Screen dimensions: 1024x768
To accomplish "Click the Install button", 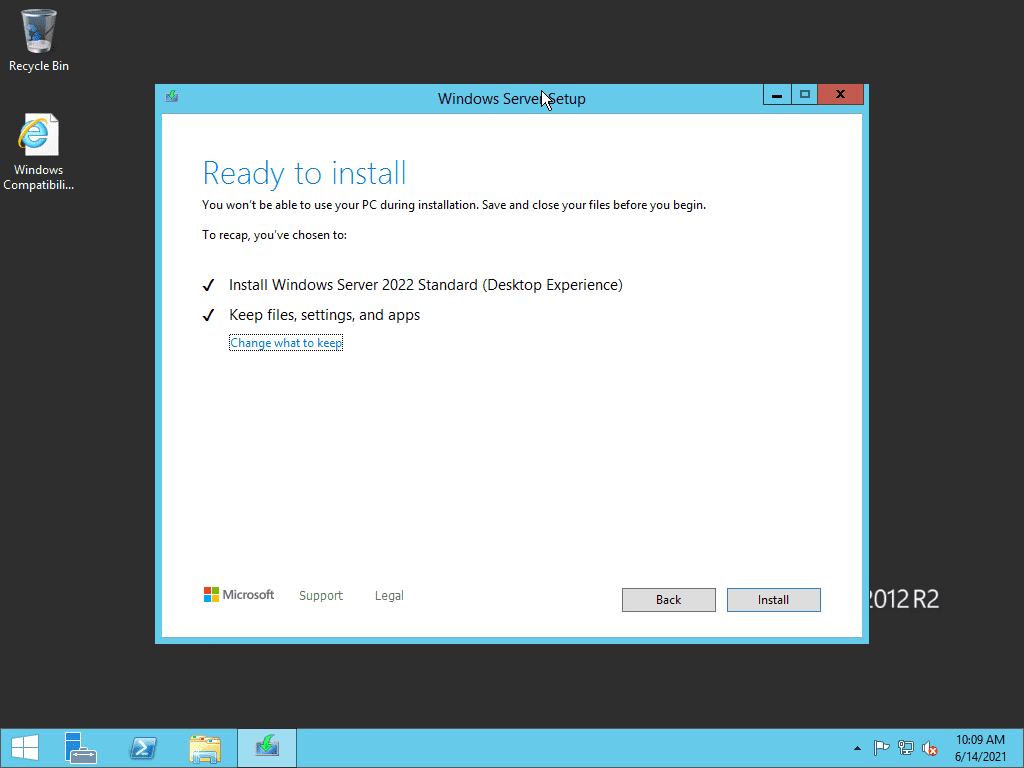I will coord(773,600).
